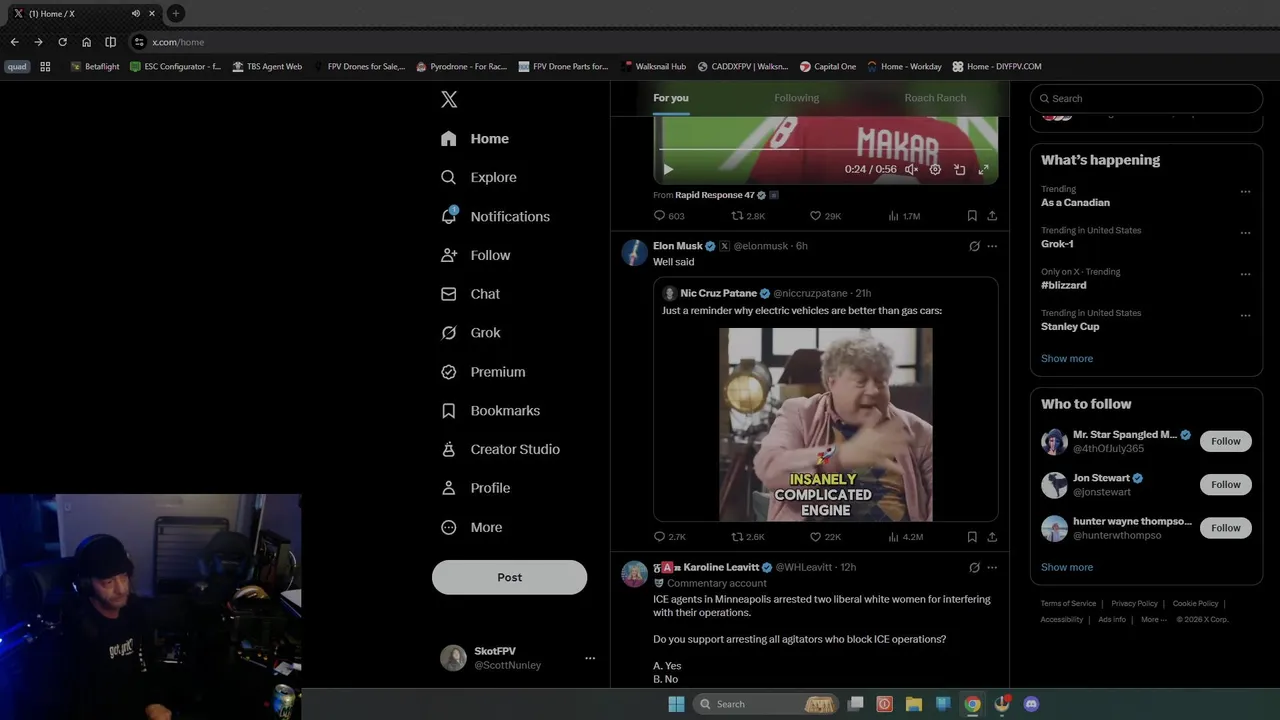This screenshot has width=1280, height=720.
Task: Click the X logo in sidebar
Action: pos(449,99)
